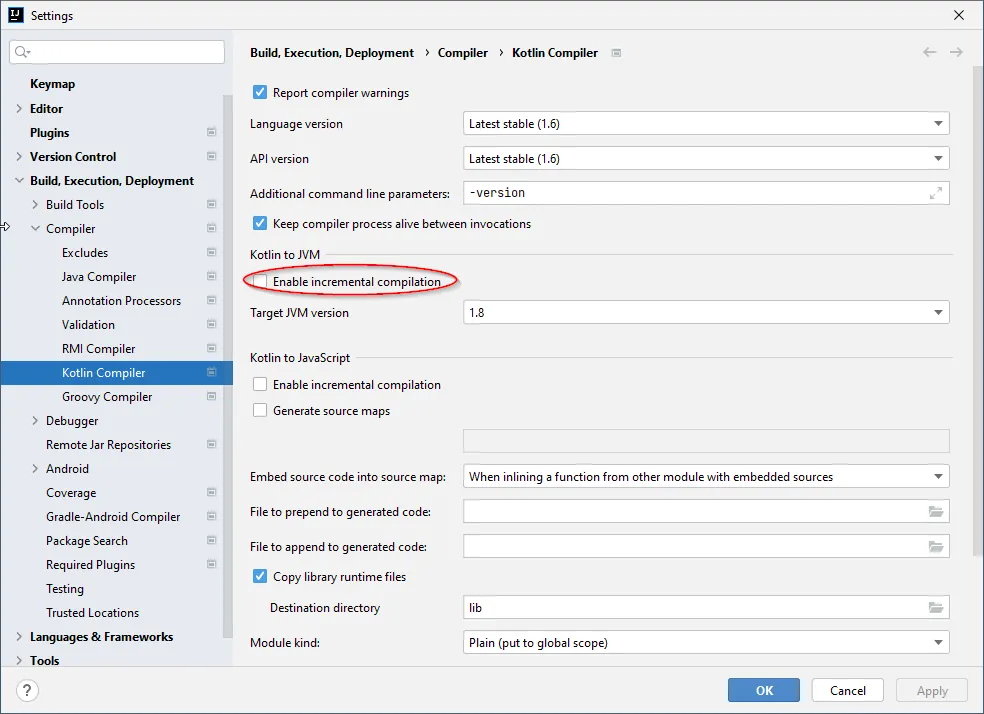The image size is (984, 714).
Task: Expand Languages & Frameworks node
Action: [19, 636]
